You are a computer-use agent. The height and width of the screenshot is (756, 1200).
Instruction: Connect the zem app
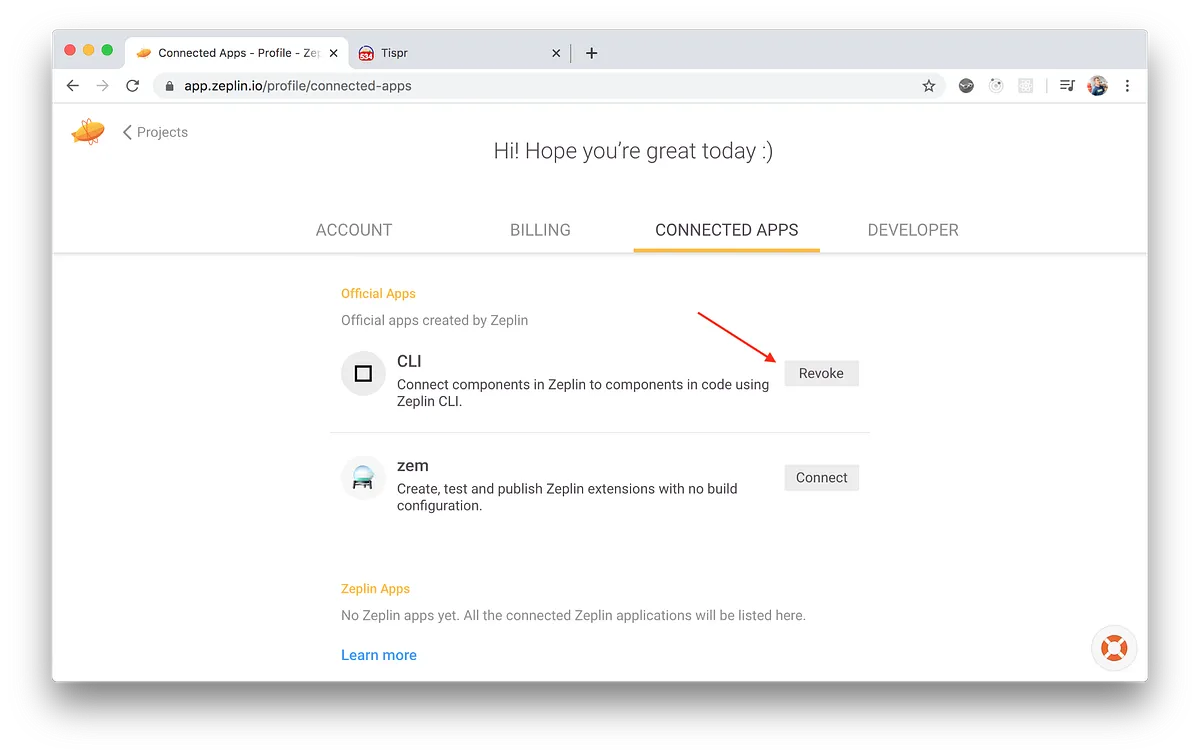pos(821,478)
